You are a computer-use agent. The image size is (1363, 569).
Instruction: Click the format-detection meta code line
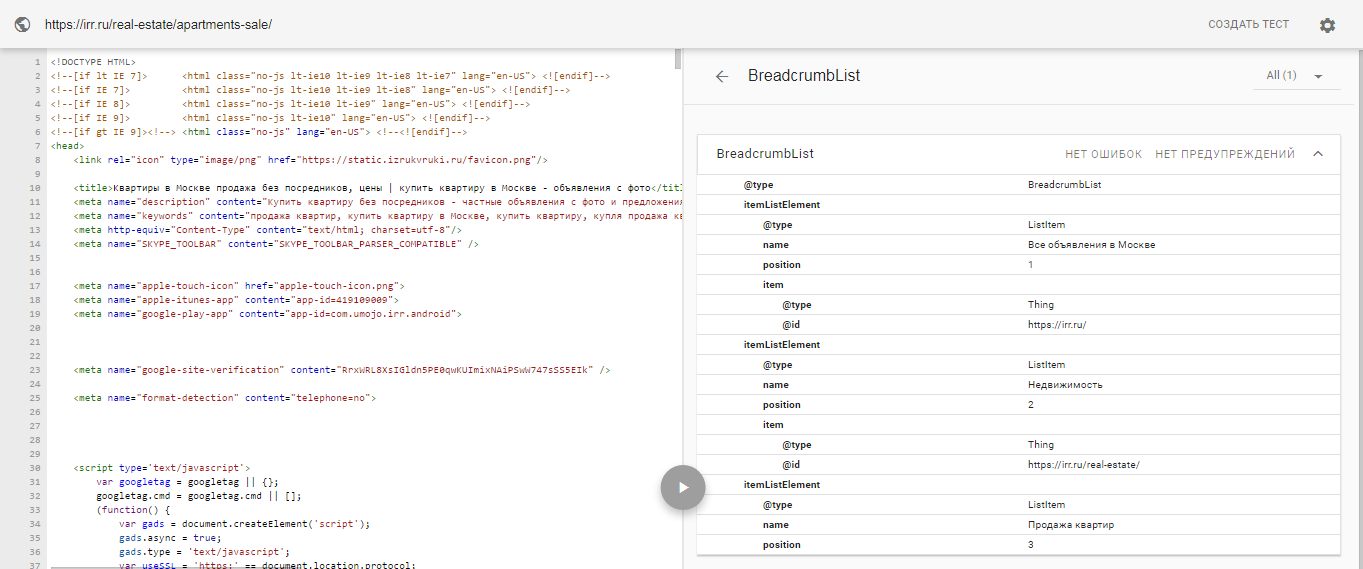tap(225, 398)
